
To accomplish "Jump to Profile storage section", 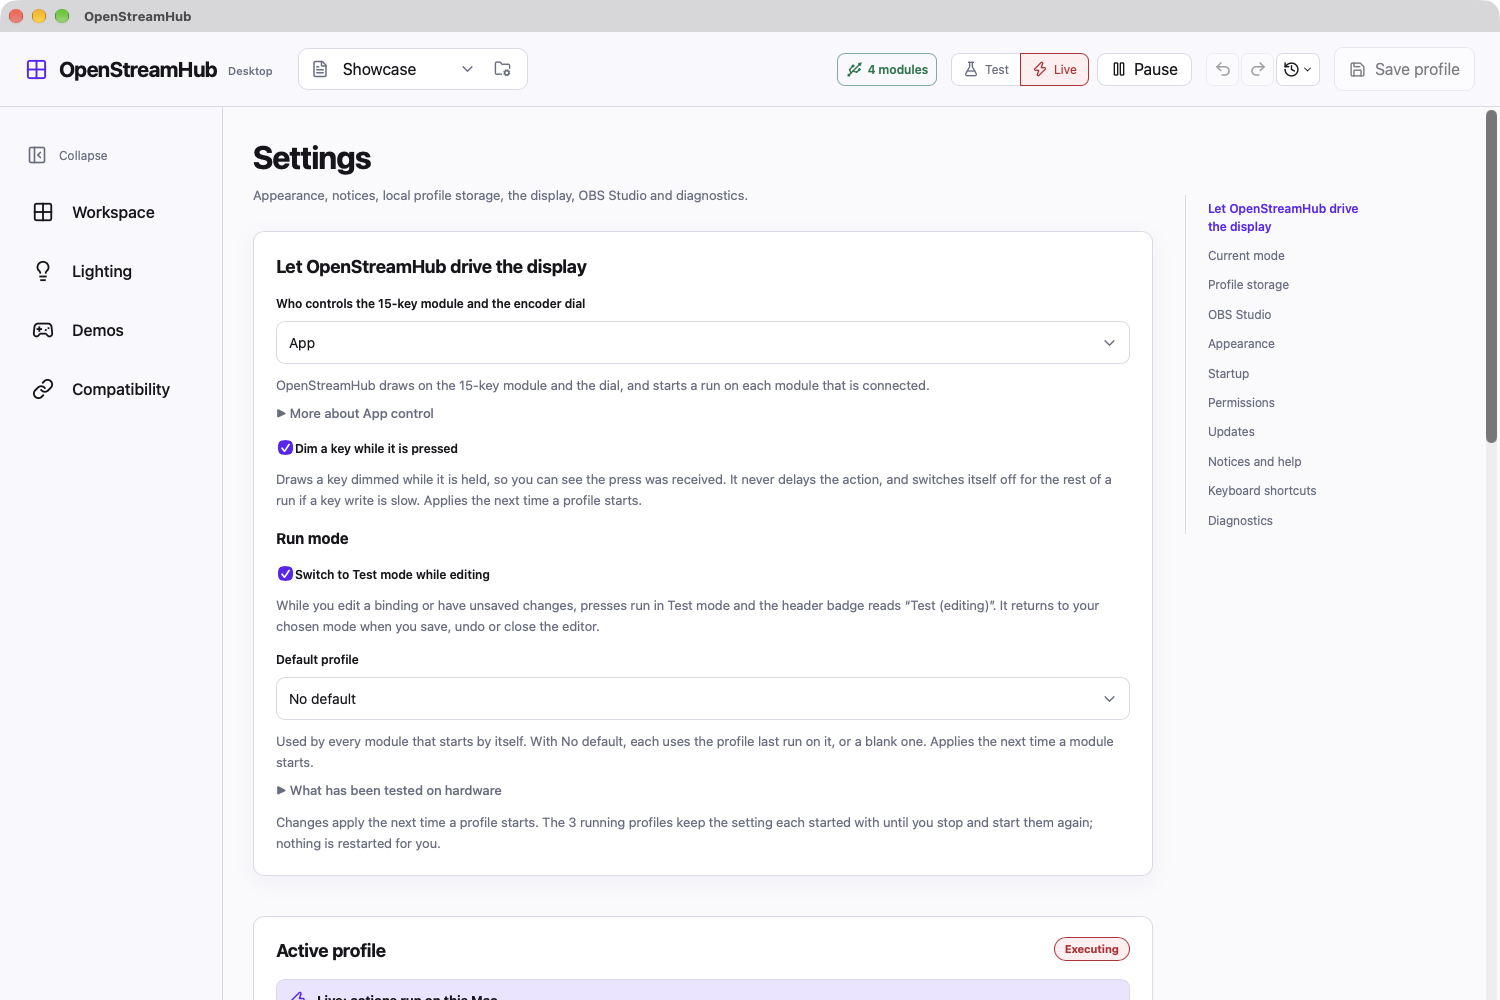I will pyautogui.click(x=1248, y=285).
